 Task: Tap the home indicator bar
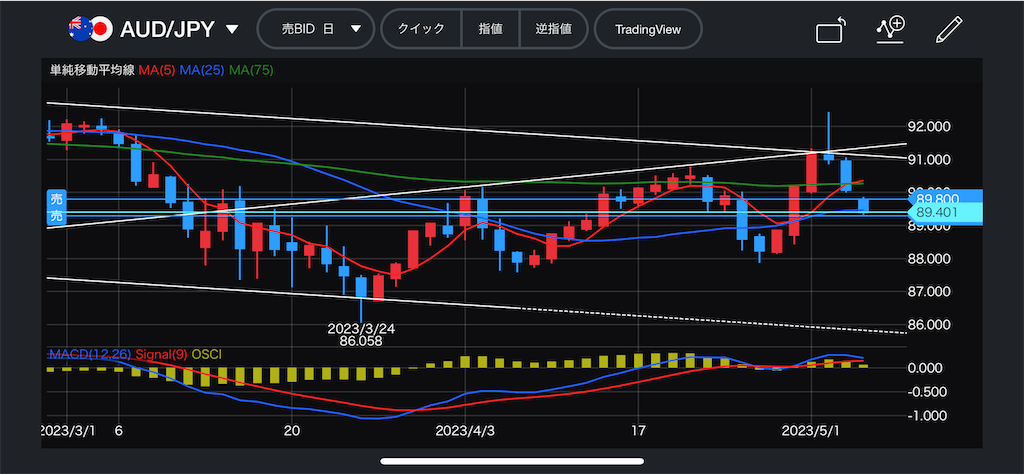pyautogui.click(x=511, y=462)
